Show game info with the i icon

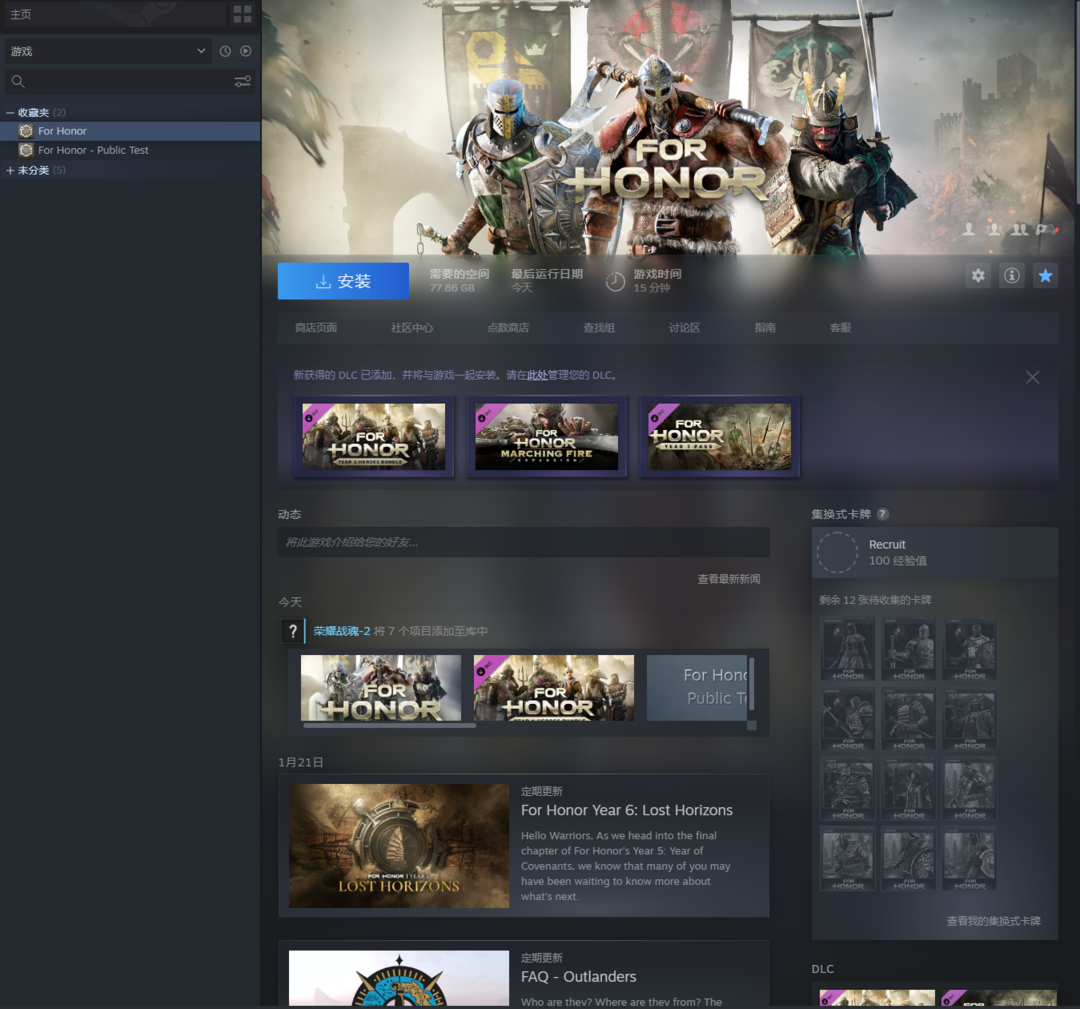pyautogui.click(x=1012, y=276)
